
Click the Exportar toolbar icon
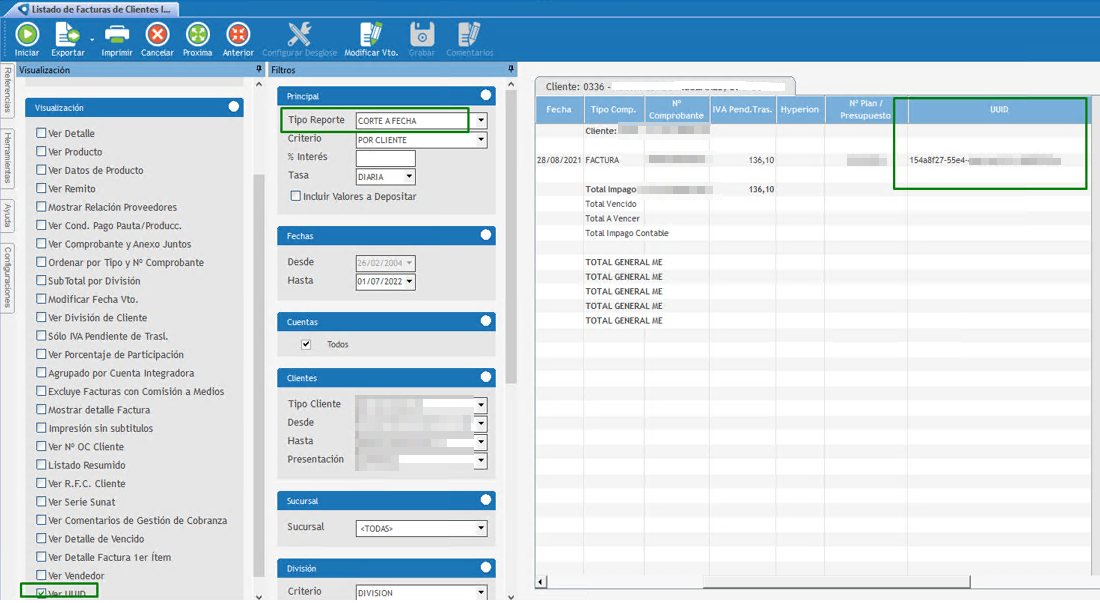point(67,34)
